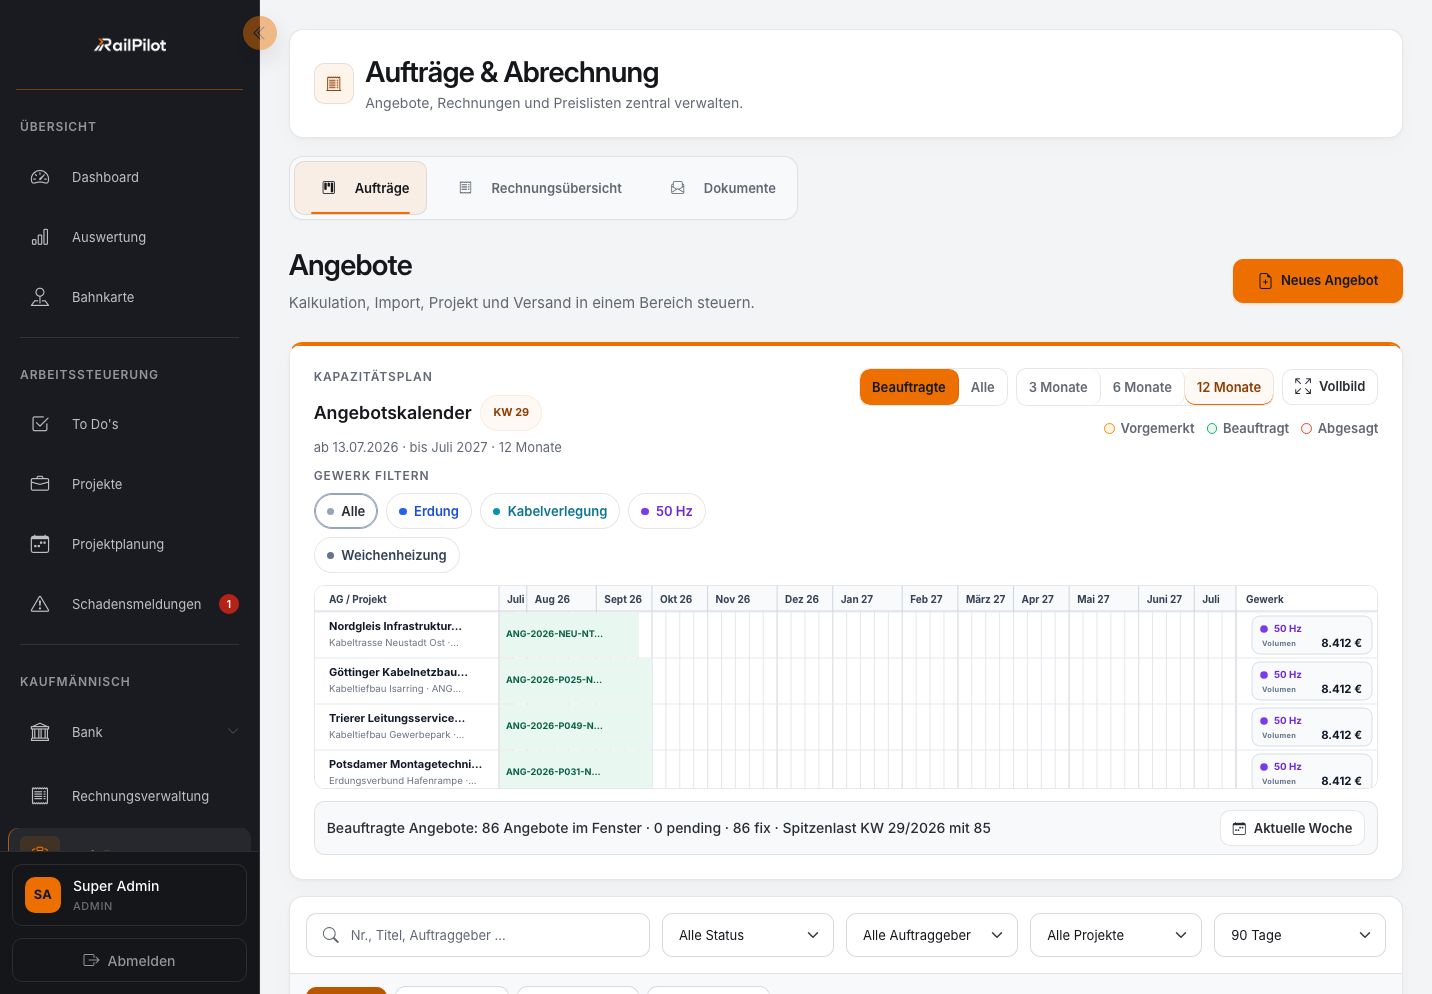Open the 90 Tage dropdown
Viewport: 1432px width, 994px height.
pos(1300,935)
